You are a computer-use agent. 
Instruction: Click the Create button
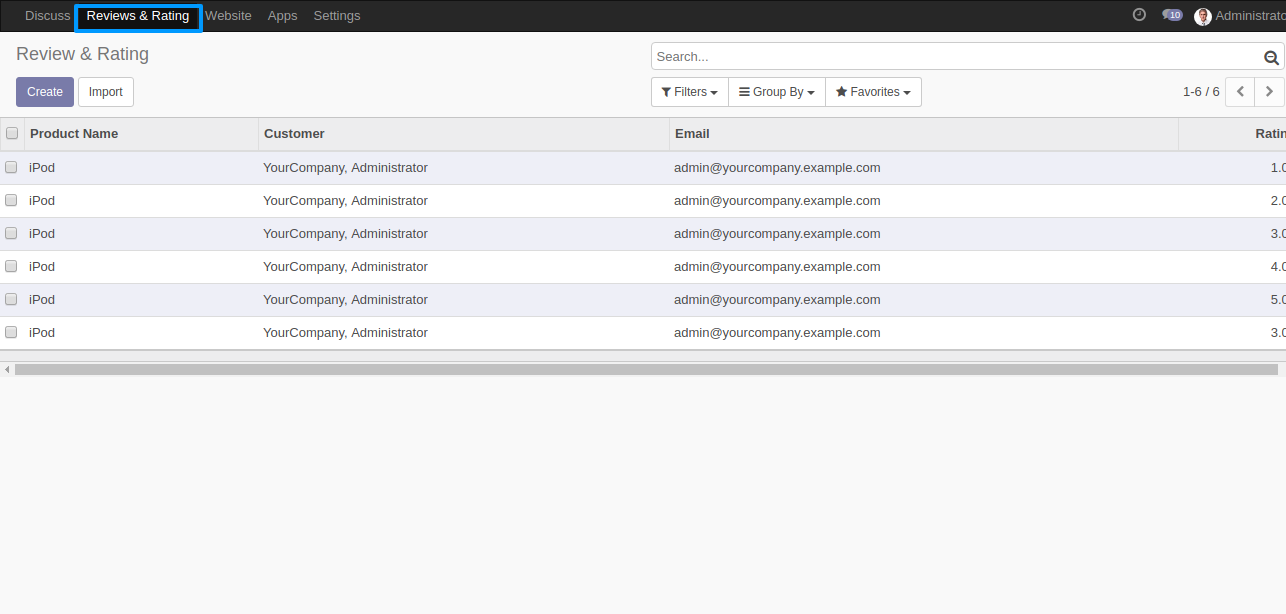pos(45,92)
